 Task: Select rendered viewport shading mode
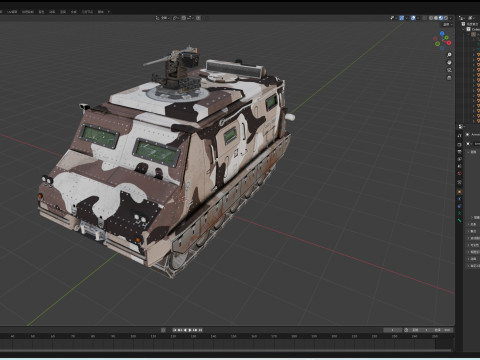tap(446, 18)
